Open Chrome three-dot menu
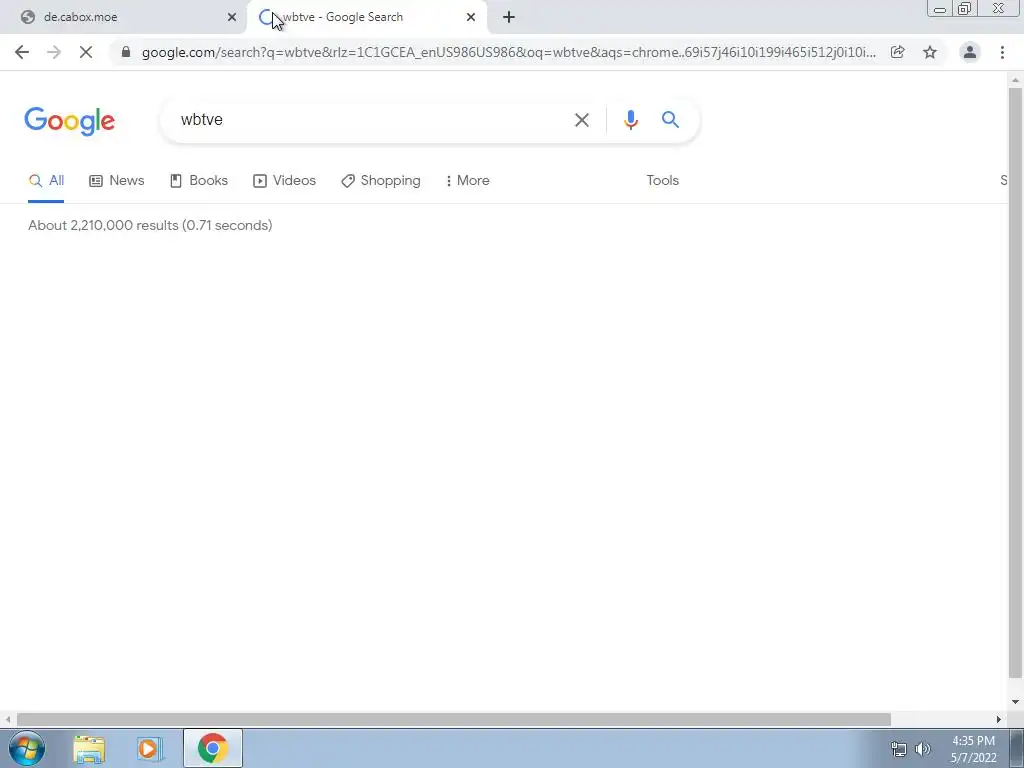The height and width of the screenshot is (768, 1024). coord(1002,52)
